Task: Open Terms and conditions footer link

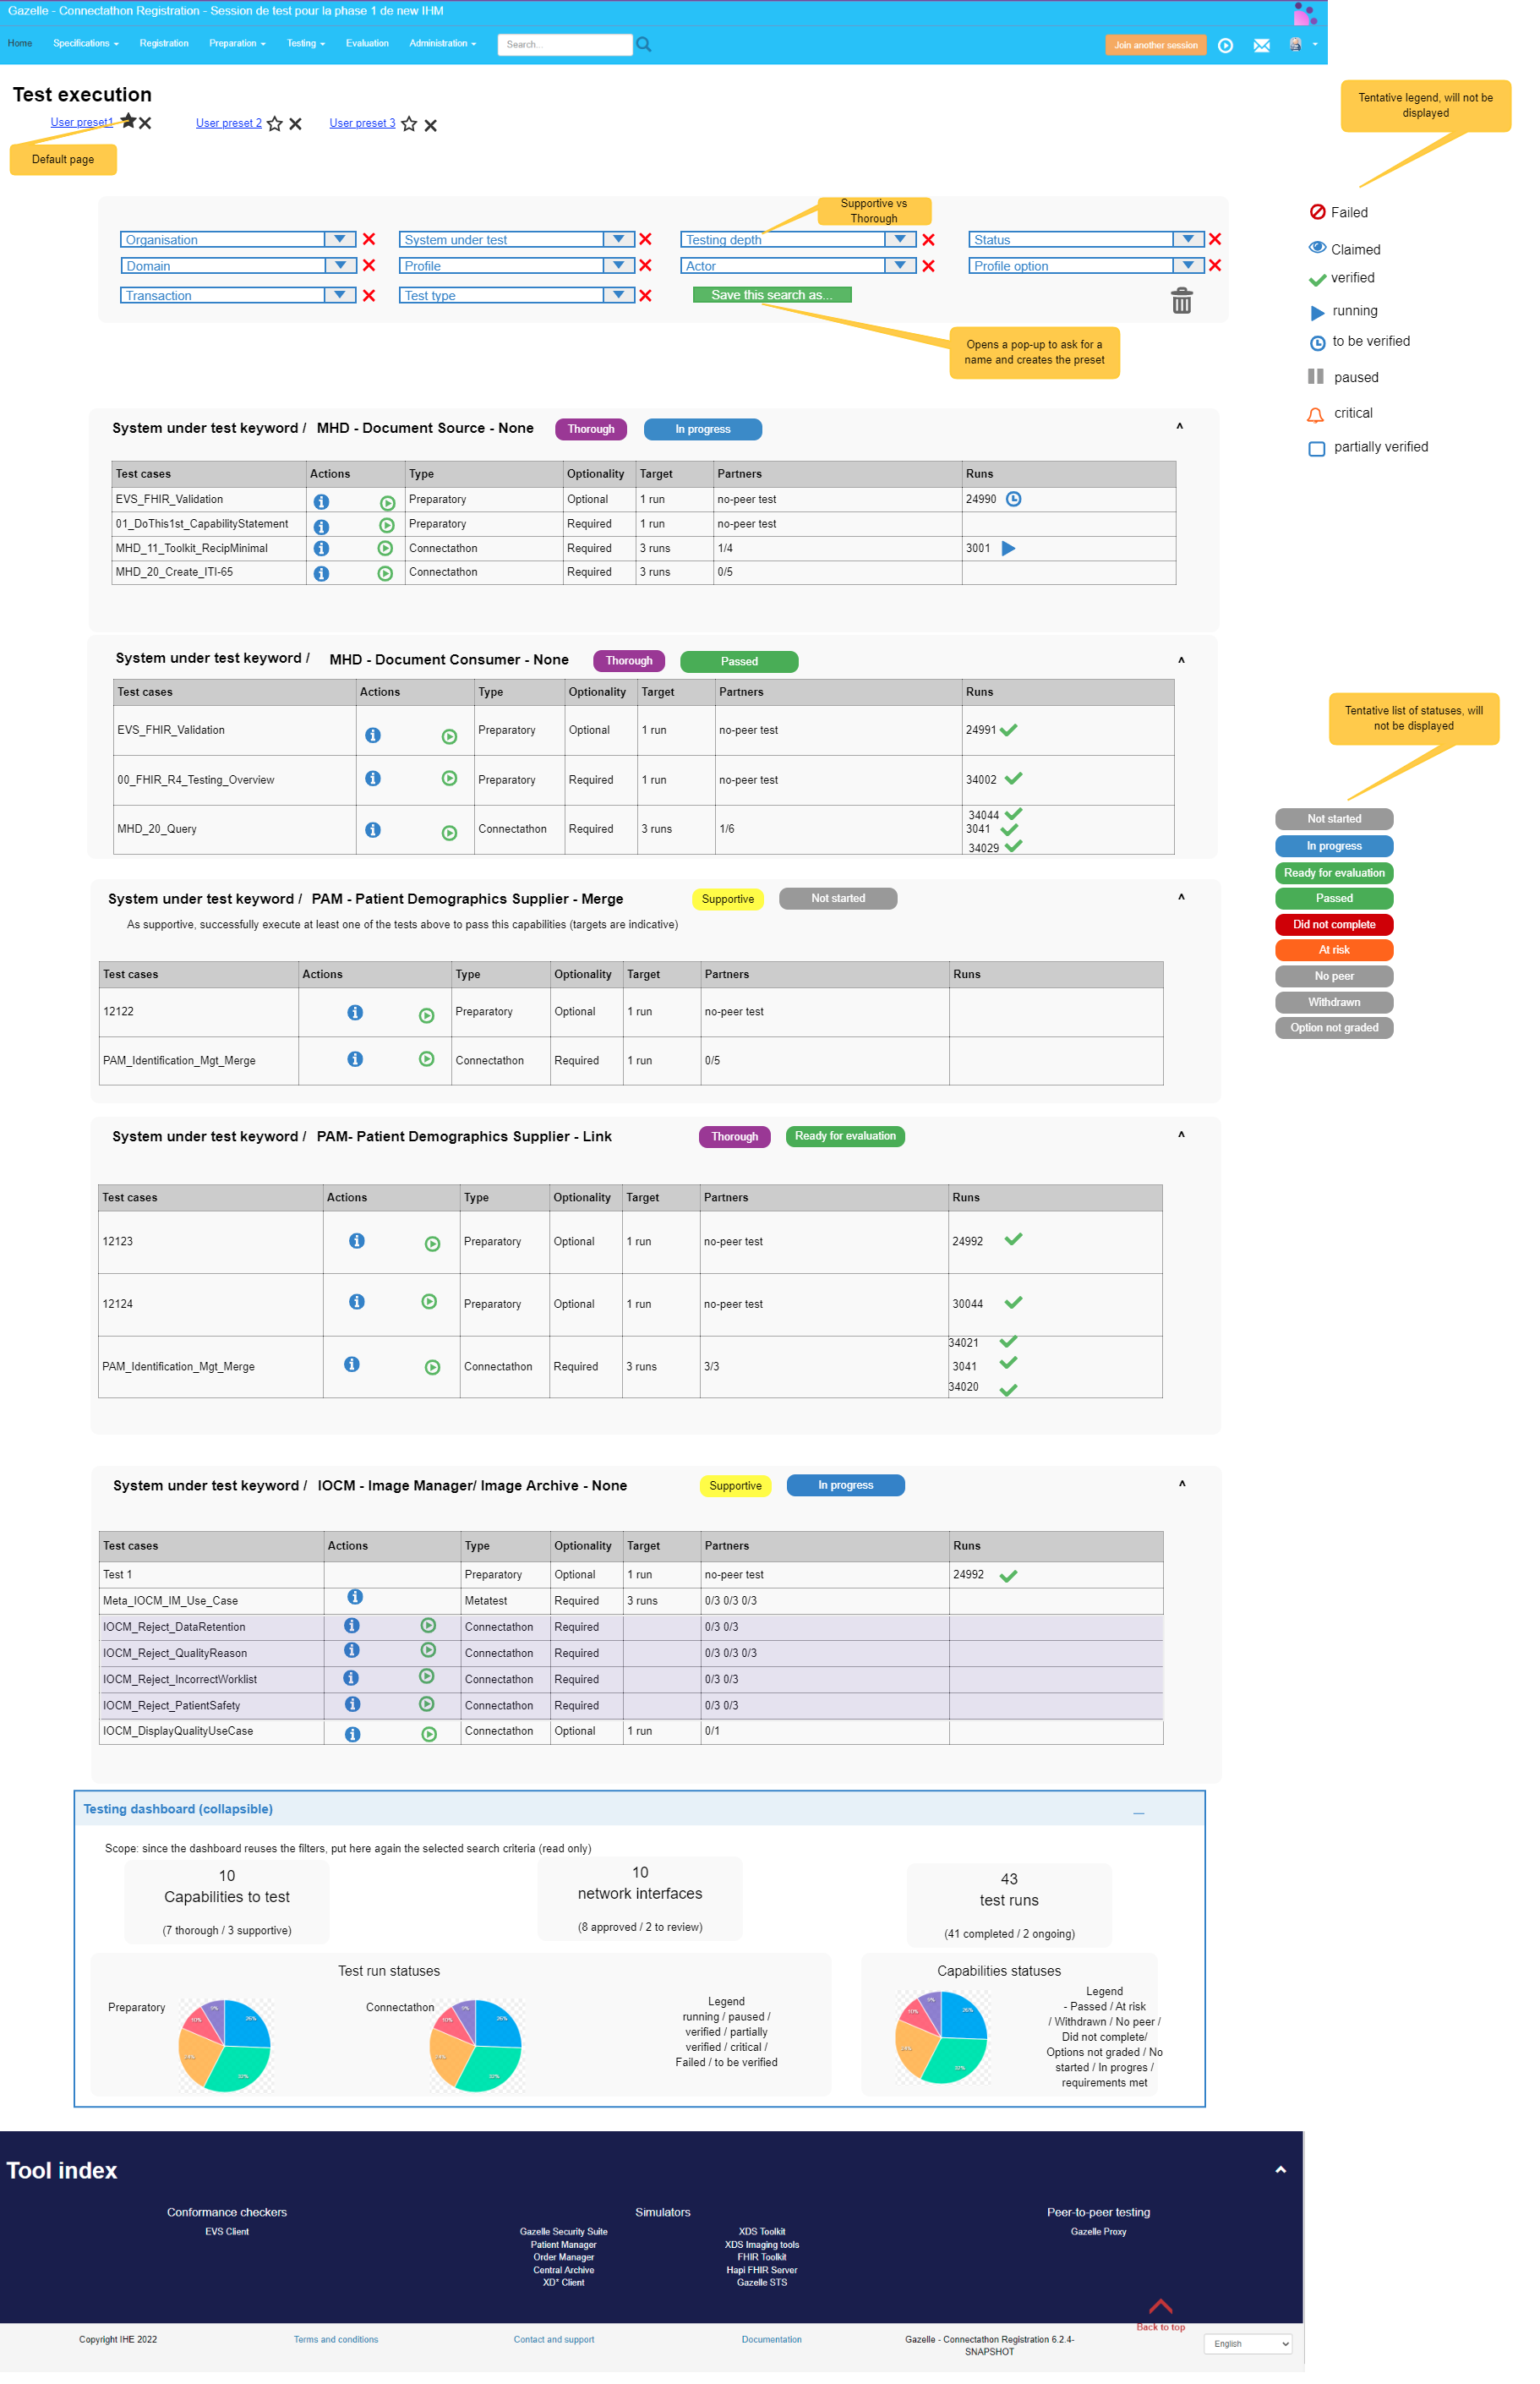Action: 336,2339
